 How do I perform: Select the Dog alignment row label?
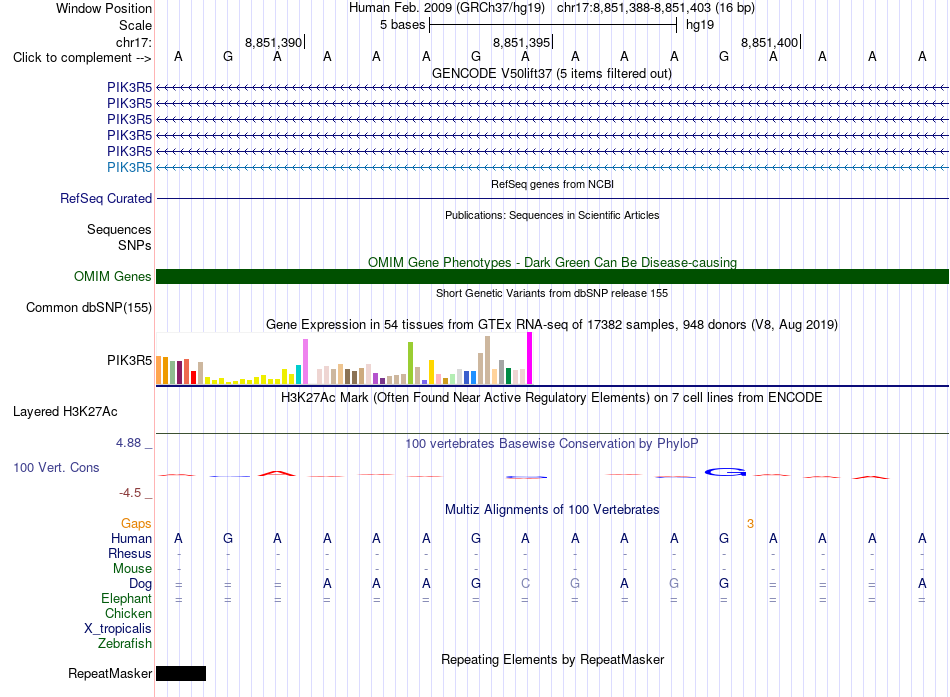[140, 584]
